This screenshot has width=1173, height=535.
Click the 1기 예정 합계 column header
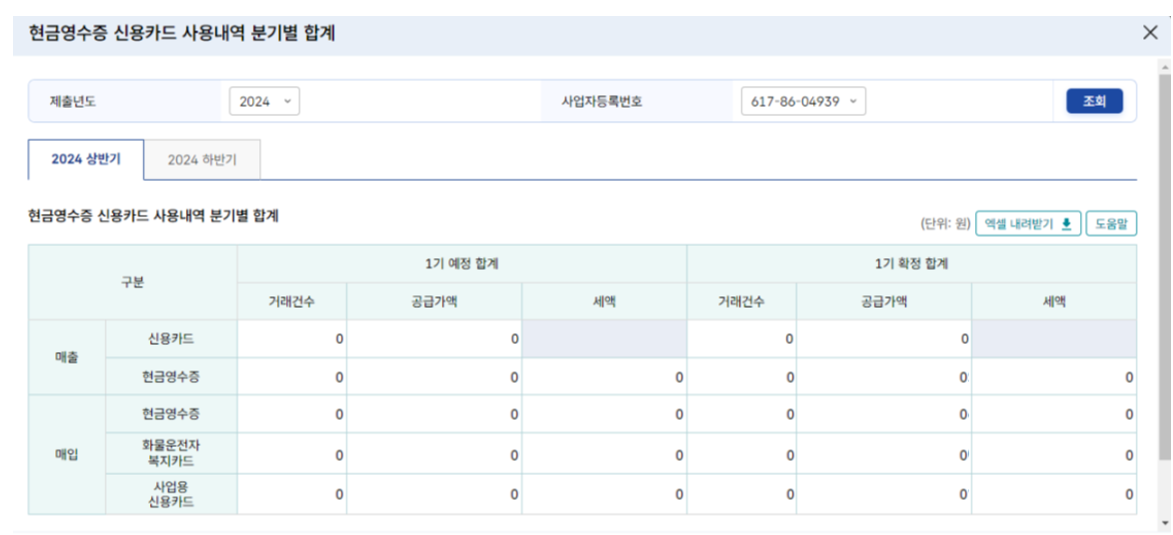(x=461, y=264)
